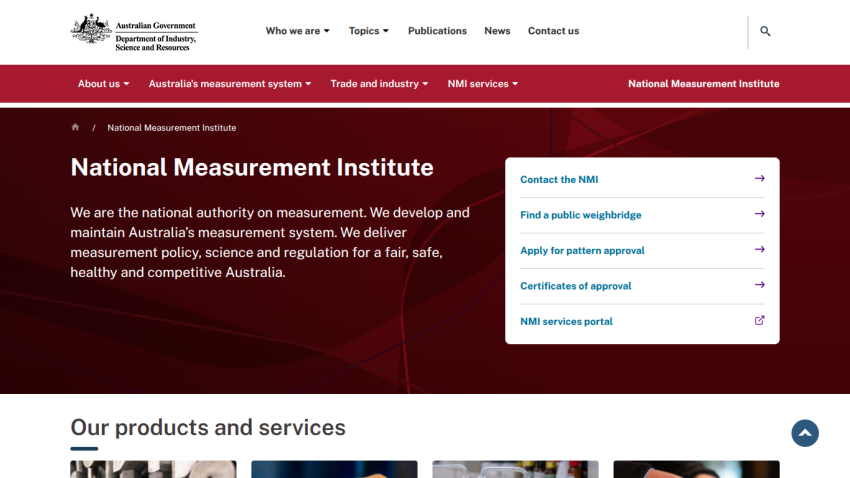Viewport: 850px width, 478px height.
Task: Click the arrow next to Contact the NMI
Action: click(x=759, y=178)
